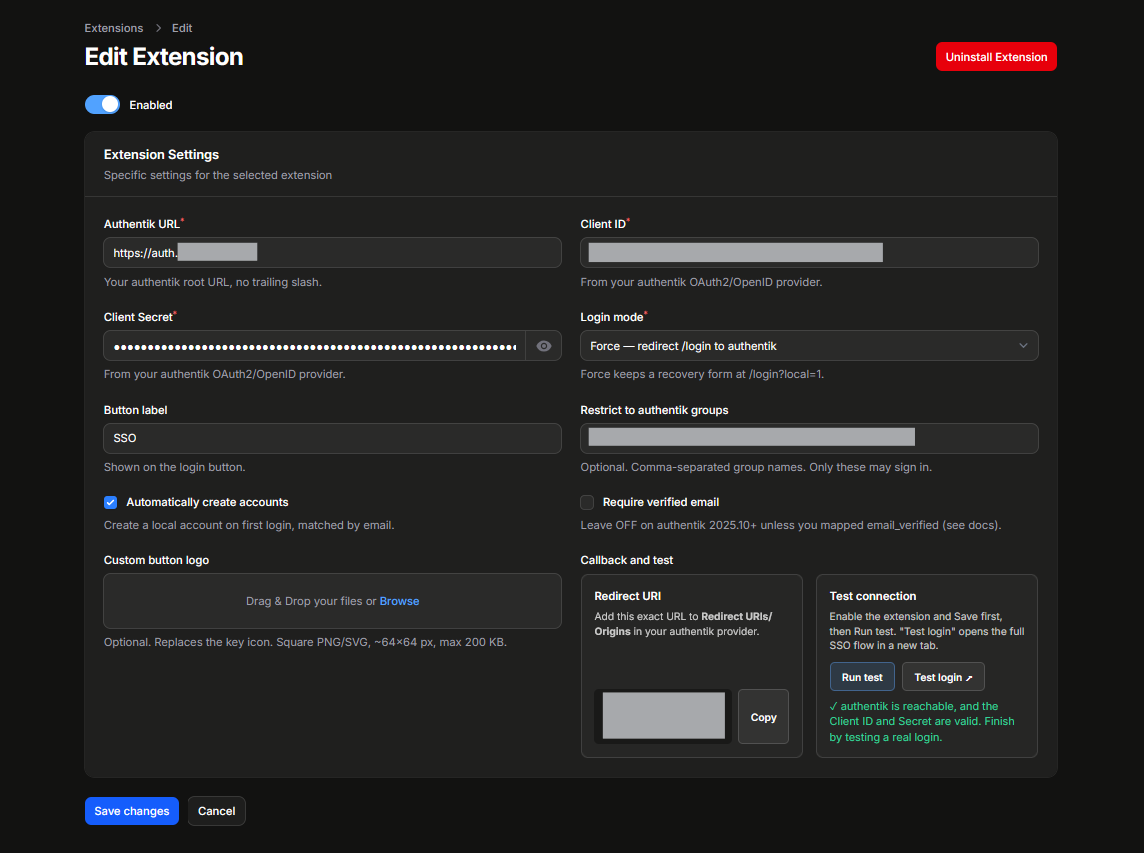Viewport: 1144px width, 853px height.
Task: Browse for a custom button logo
Action: pos(399,601)
